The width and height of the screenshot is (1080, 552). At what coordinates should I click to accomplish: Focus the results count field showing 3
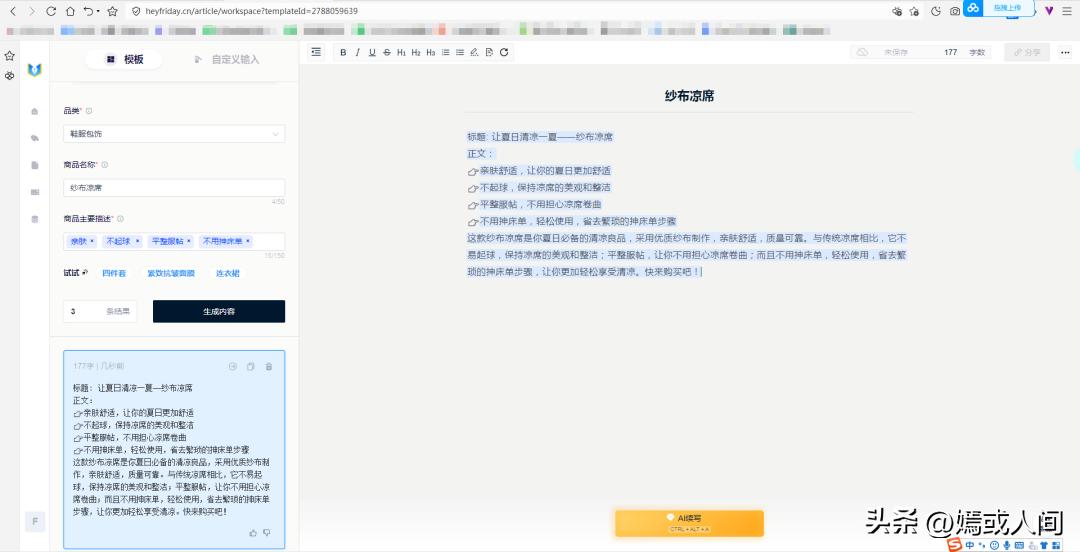pos(100,311)
